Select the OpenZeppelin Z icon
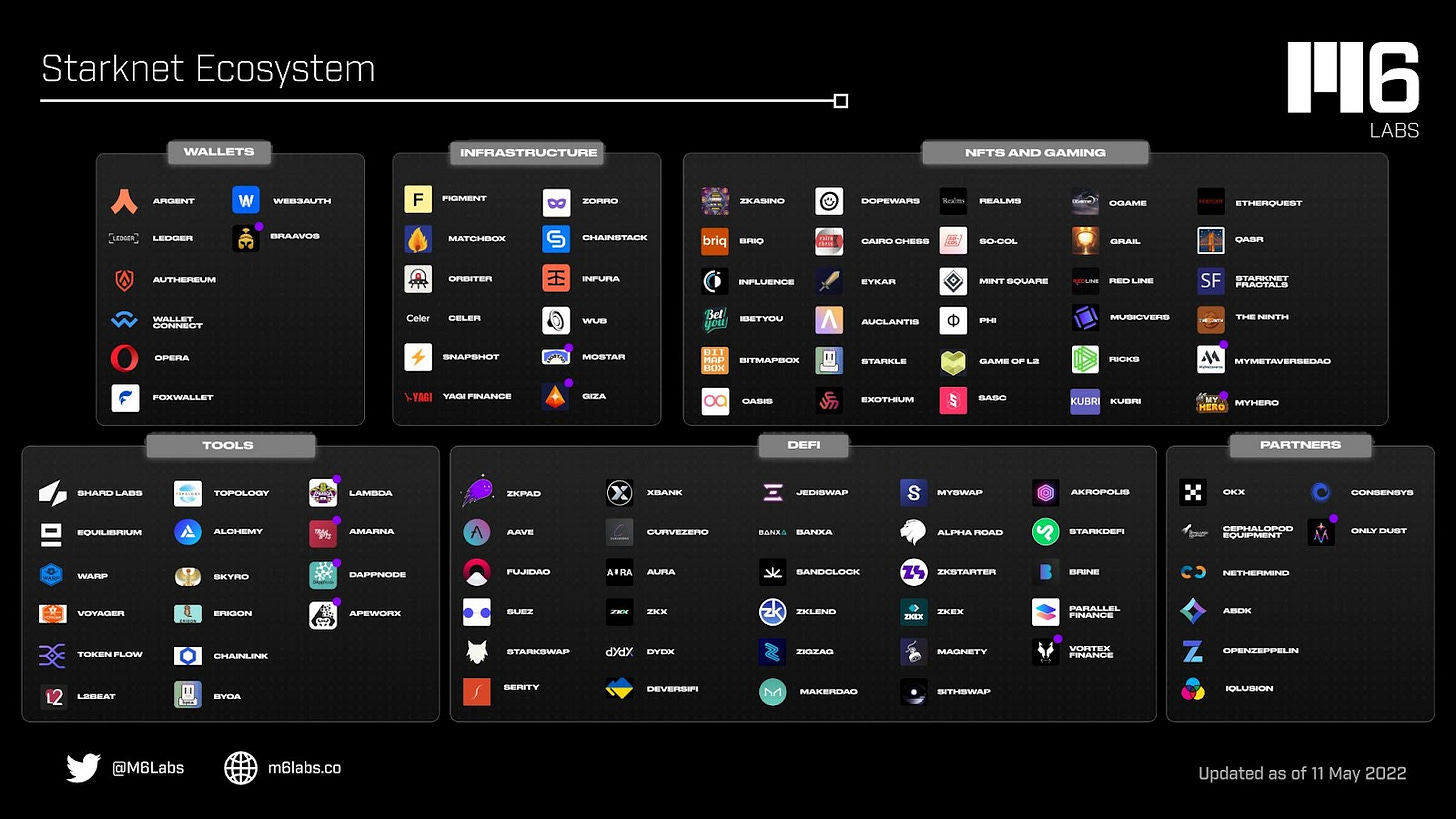This screenshot has width=1456, height=819. coord(1193,651)
